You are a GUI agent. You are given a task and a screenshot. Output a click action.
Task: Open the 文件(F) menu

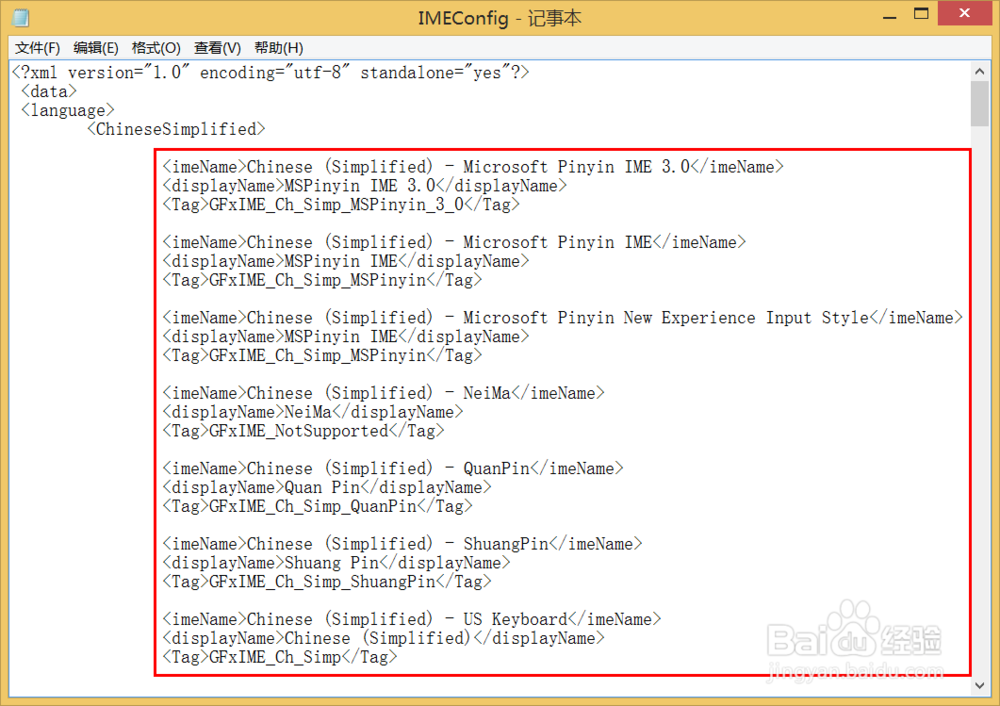point(37,48)
